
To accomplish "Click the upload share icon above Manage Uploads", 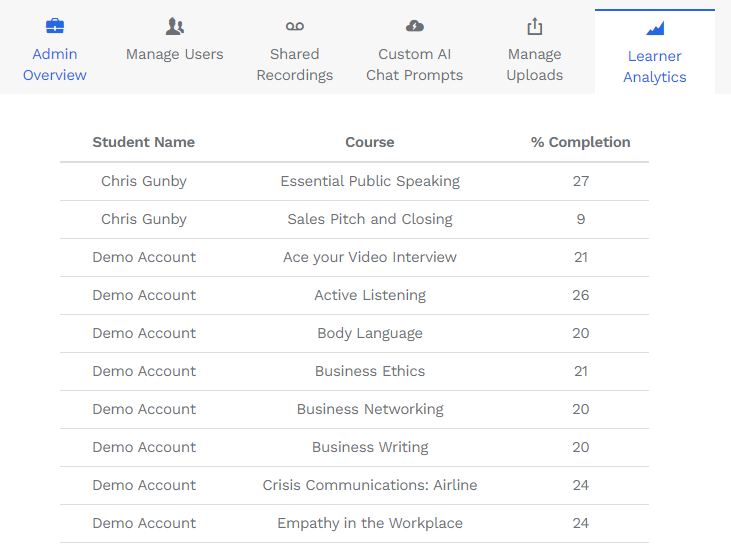I will (535, 26).
